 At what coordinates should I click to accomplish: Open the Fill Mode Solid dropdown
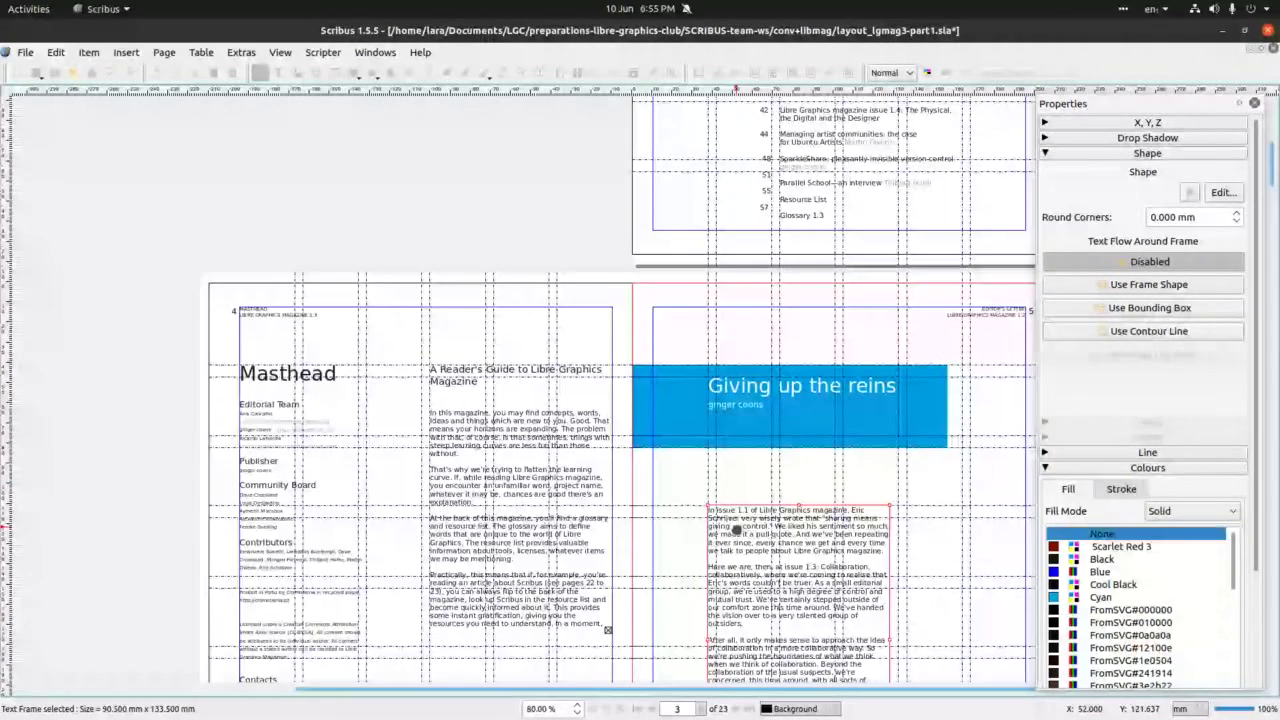pos(1192,511)
